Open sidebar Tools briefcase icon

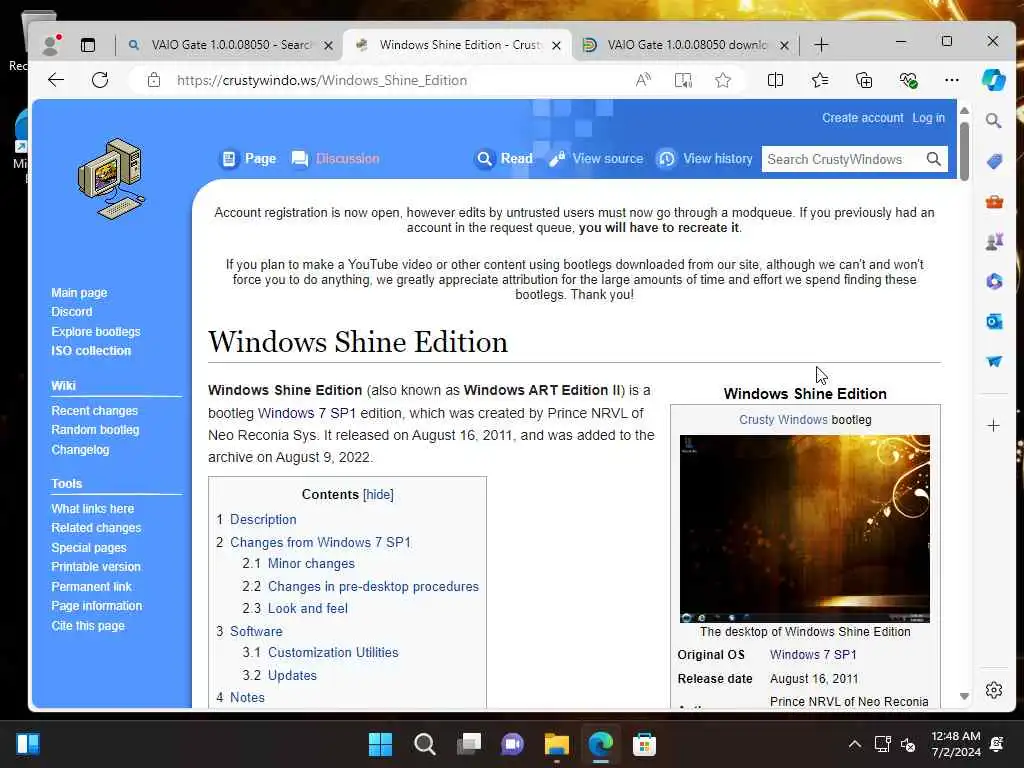pyautogui.click(x=994, y=202)
